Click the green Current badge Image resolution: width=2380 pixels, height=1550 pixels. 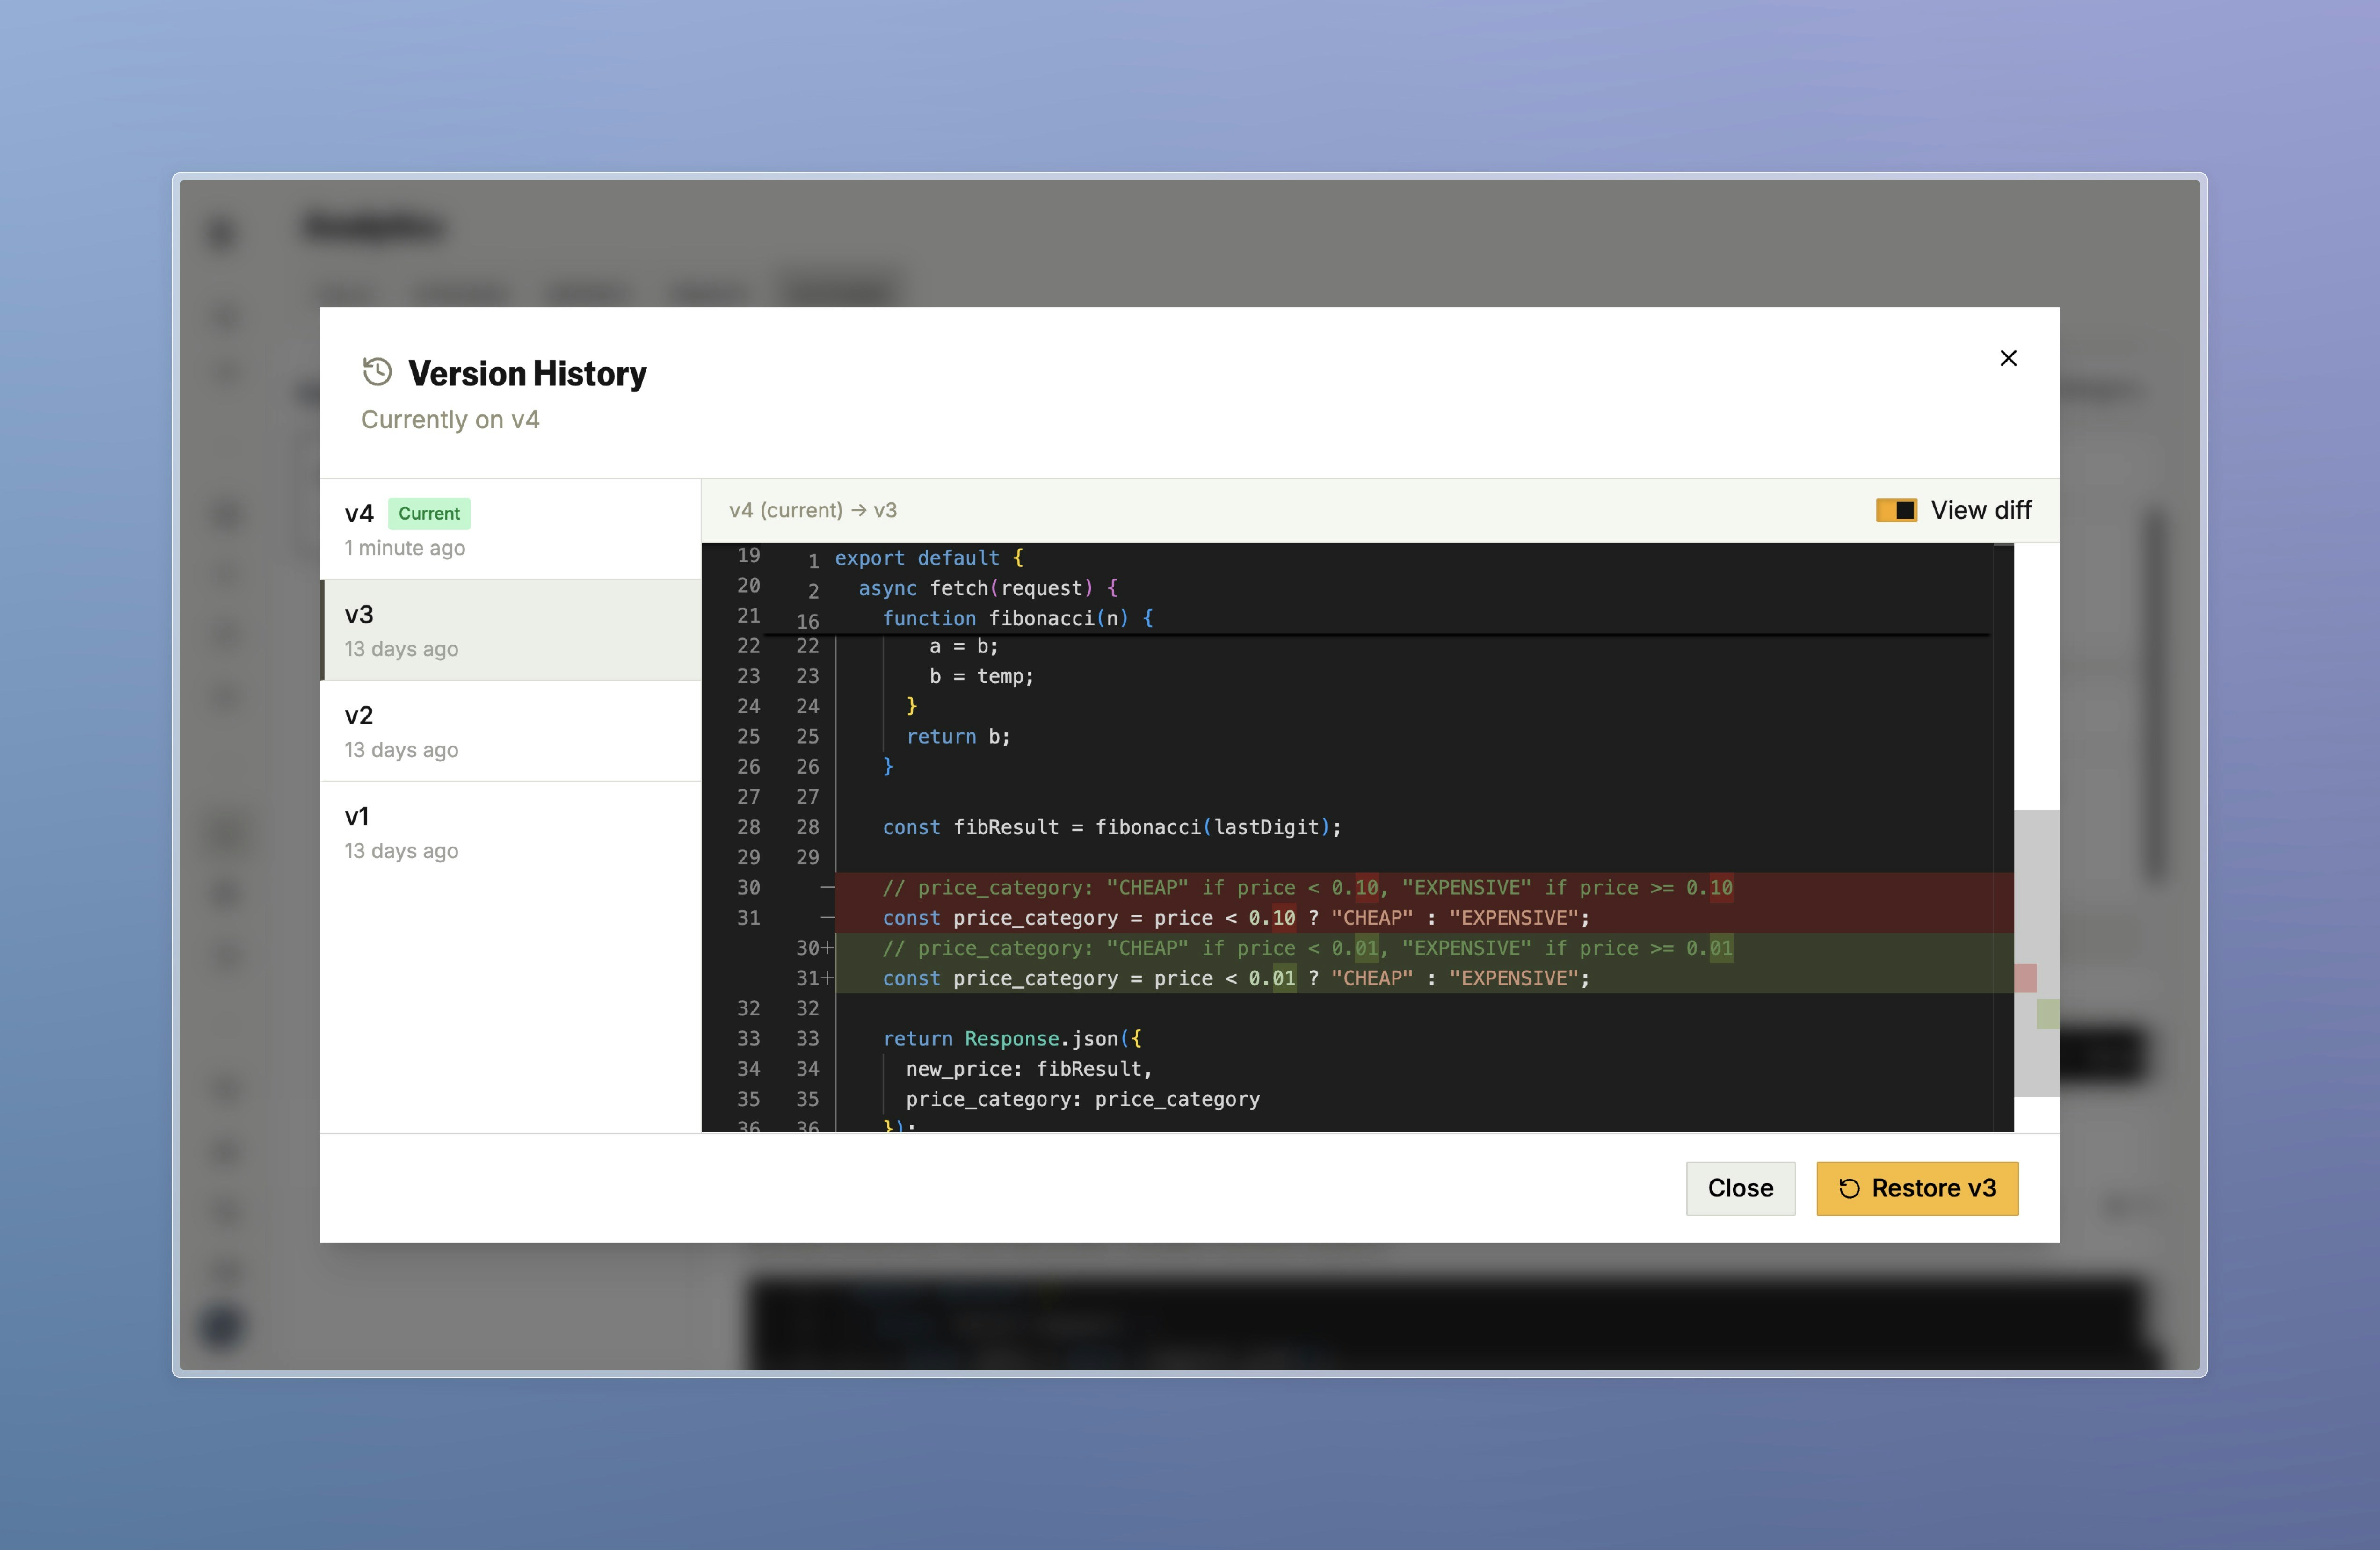coord(429,513)
